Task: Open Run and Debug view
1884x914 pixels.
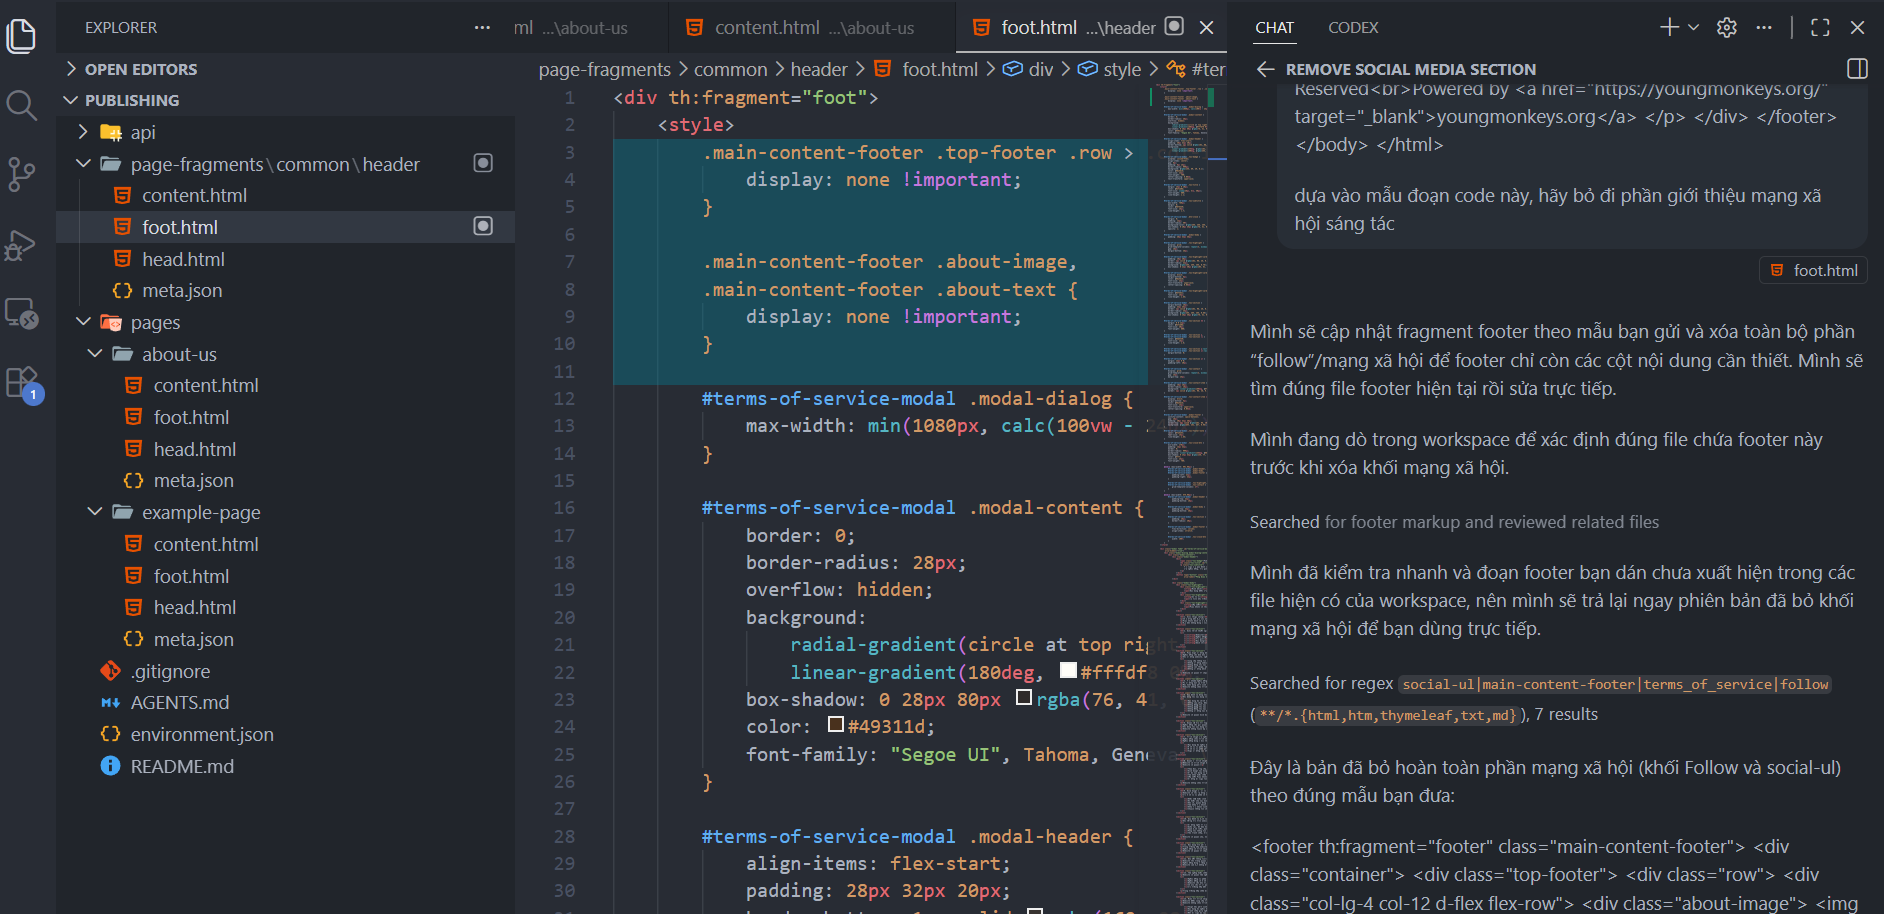Action: point(21,245)
